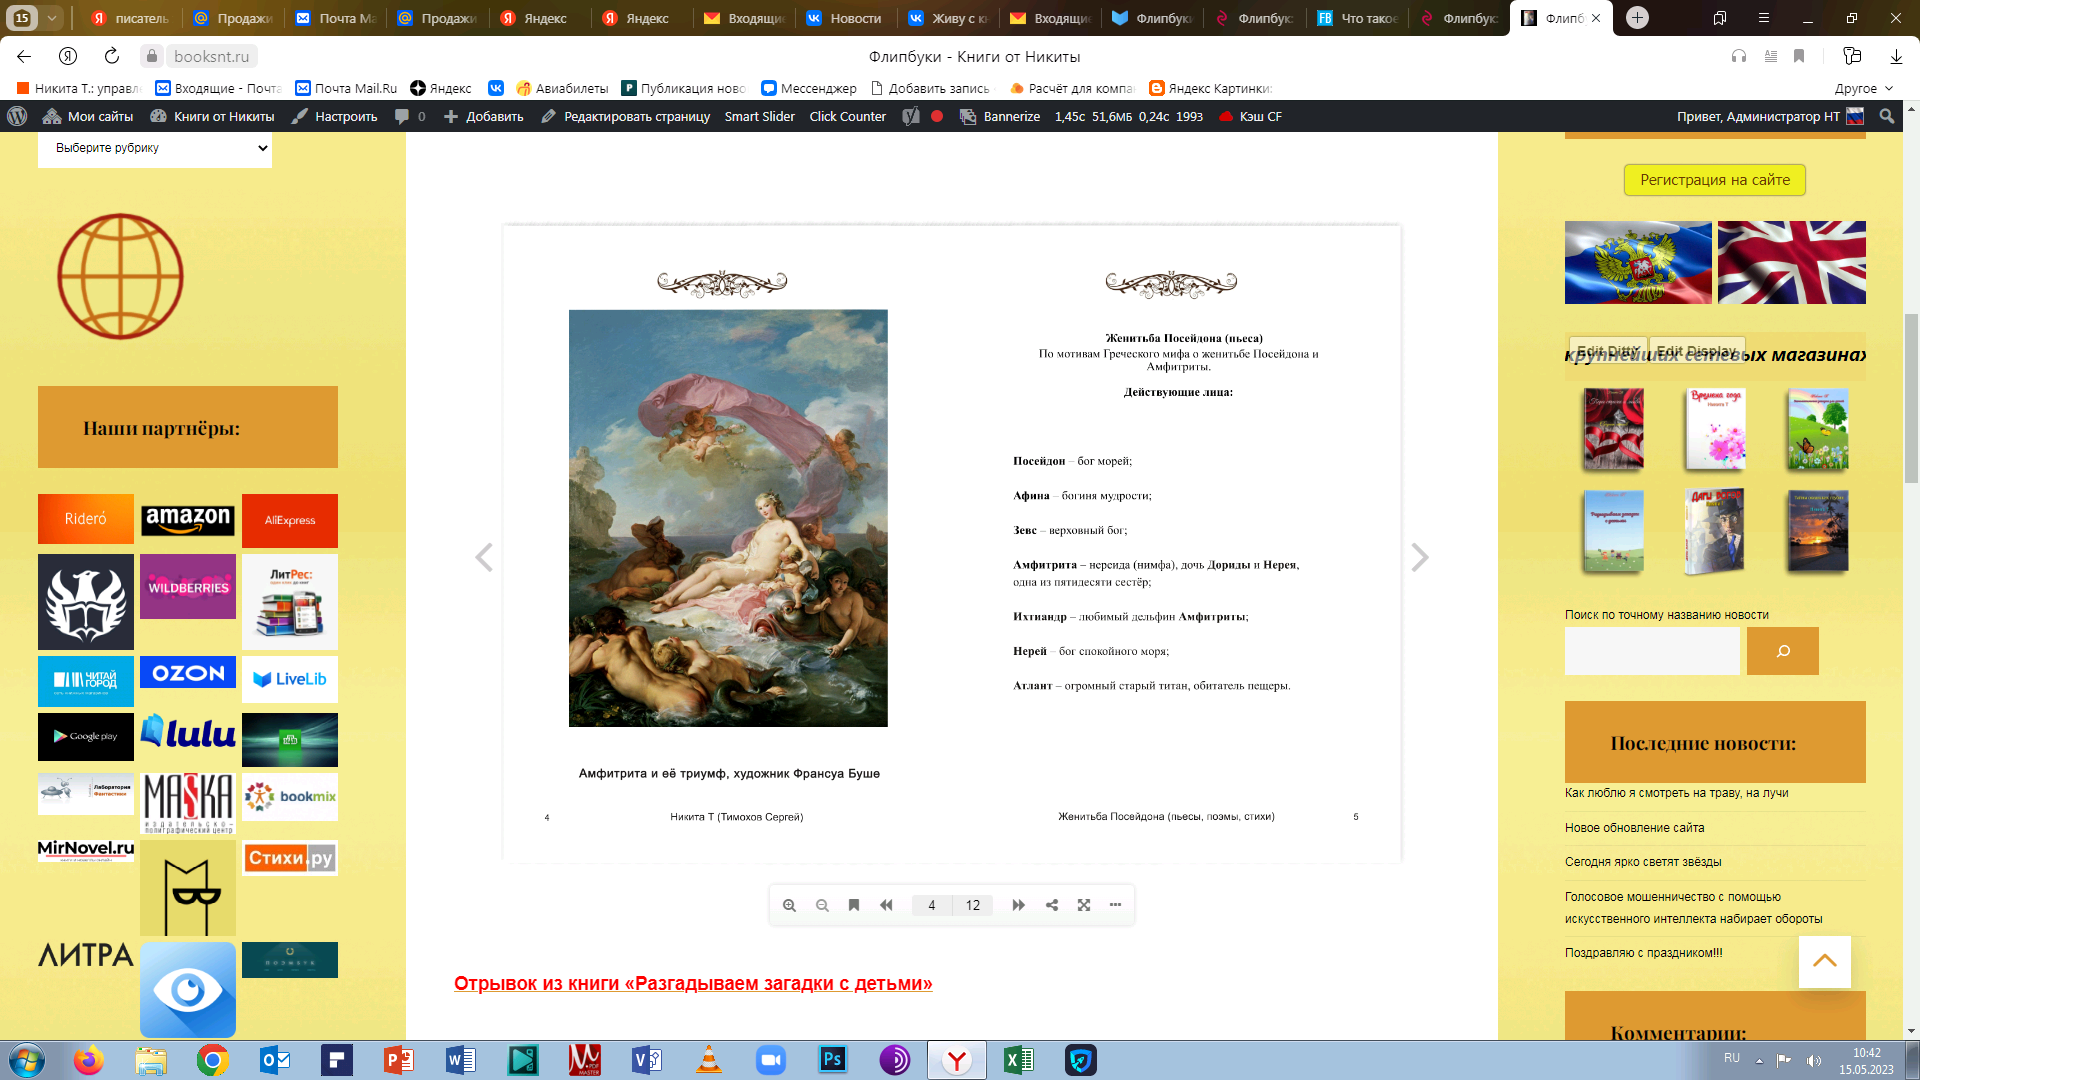Screen dimensions: 2092x1080
Task: Switch site language with British flag
Action: (1791, 262)
